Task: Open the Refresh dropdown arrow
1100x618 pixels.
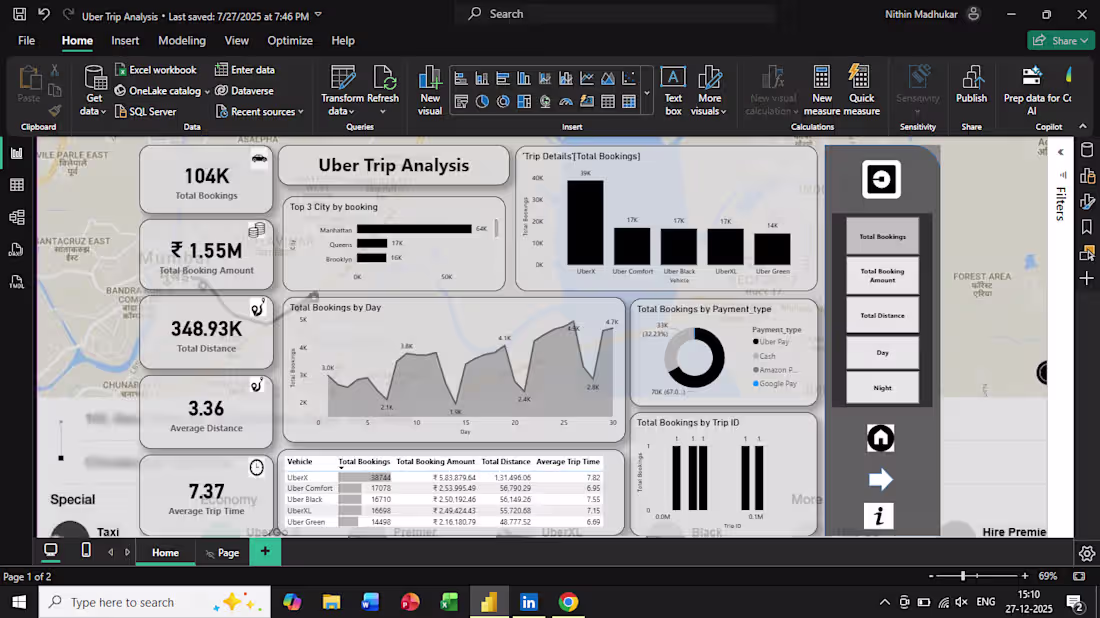Action: coord(383,112)
